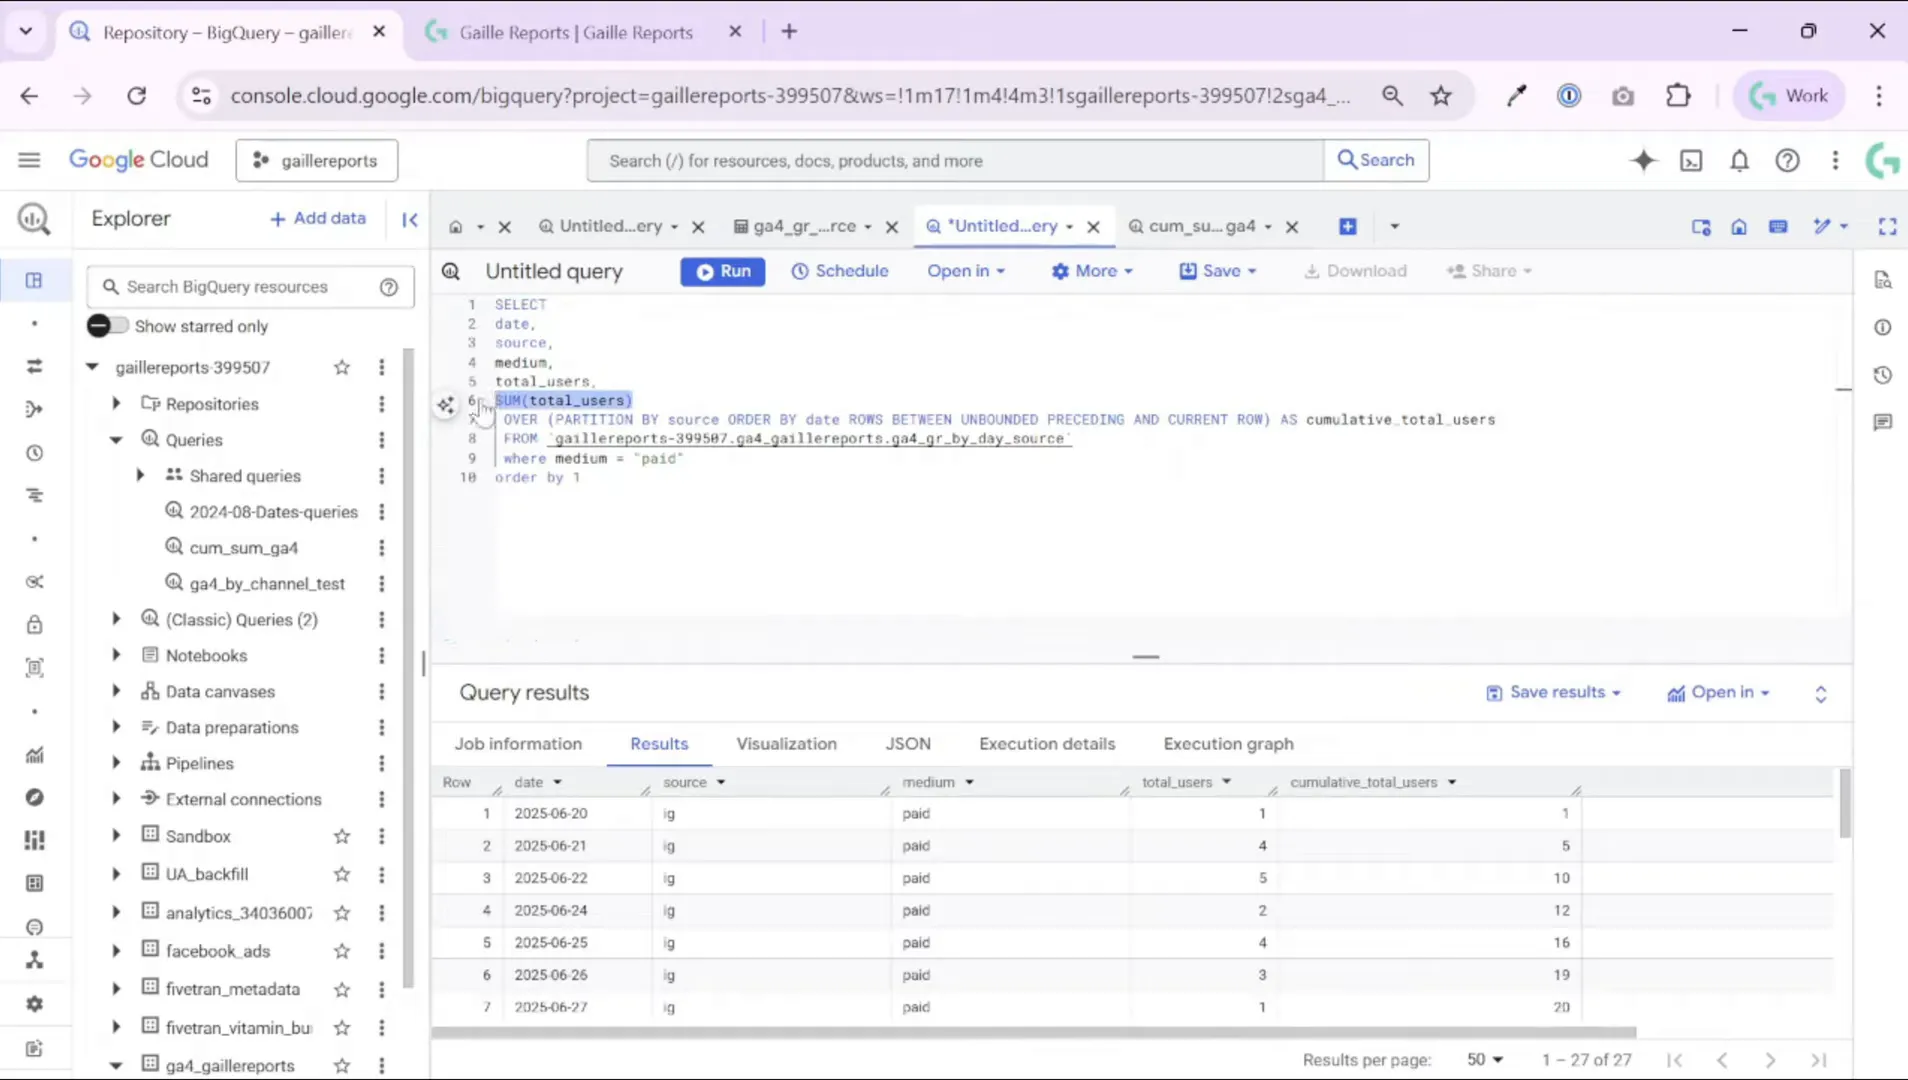This screenshot has width=1908, height=1080.
Task: Collapse the Explorer pane
Action: pyautogui.click(x=410, y=219)
